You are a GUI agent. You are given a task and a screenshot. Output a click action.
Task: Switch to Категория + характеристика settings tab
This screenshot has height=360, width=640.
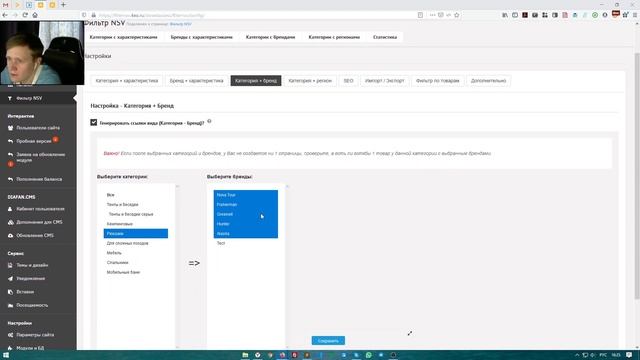[127, 81]
